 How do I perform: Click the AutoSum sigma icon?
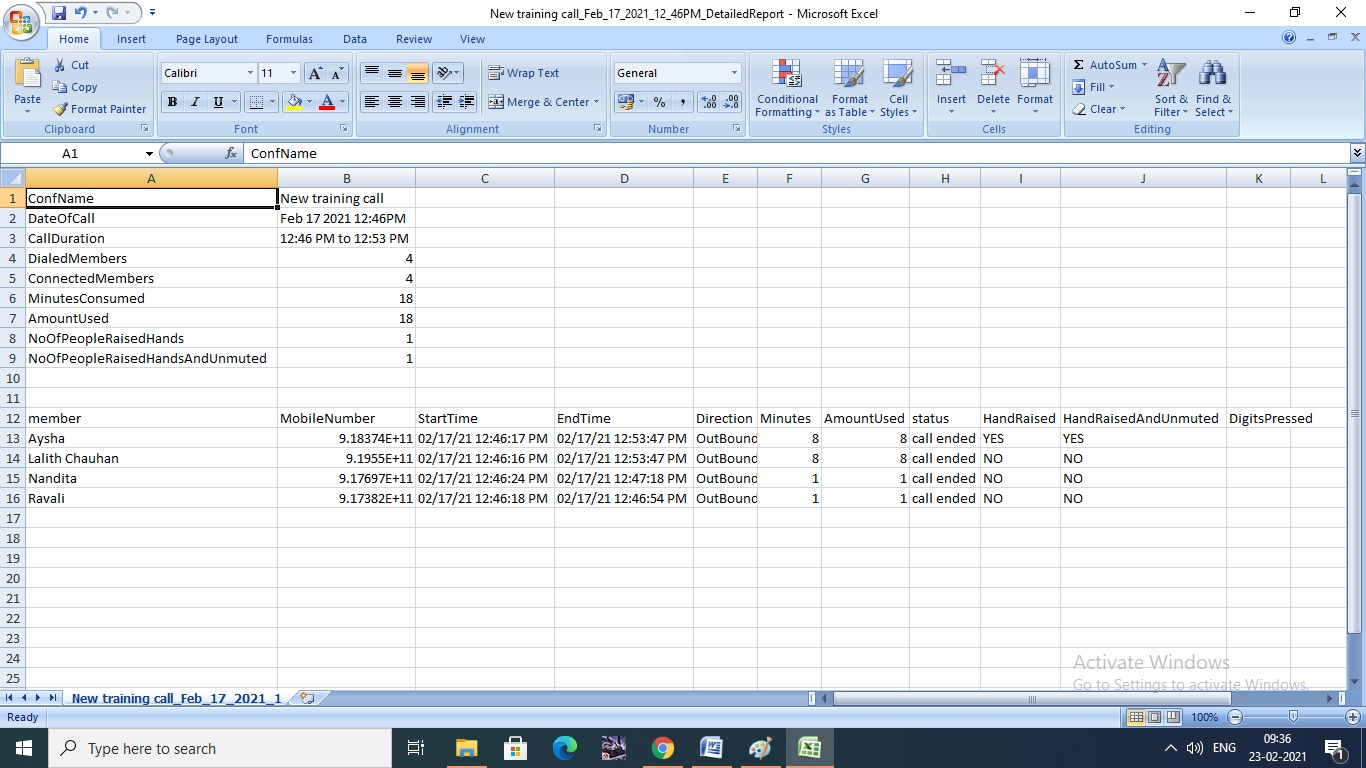pos(1078,65)
